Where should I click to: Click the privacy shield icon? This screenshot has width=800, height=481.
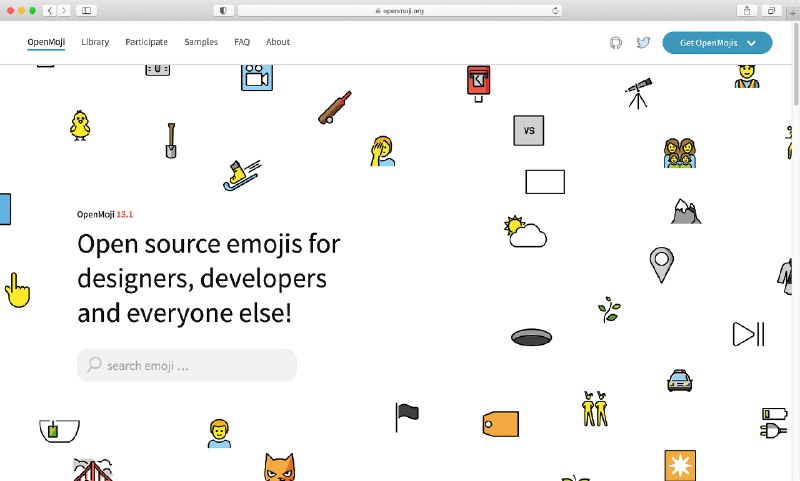pos(223,10)
